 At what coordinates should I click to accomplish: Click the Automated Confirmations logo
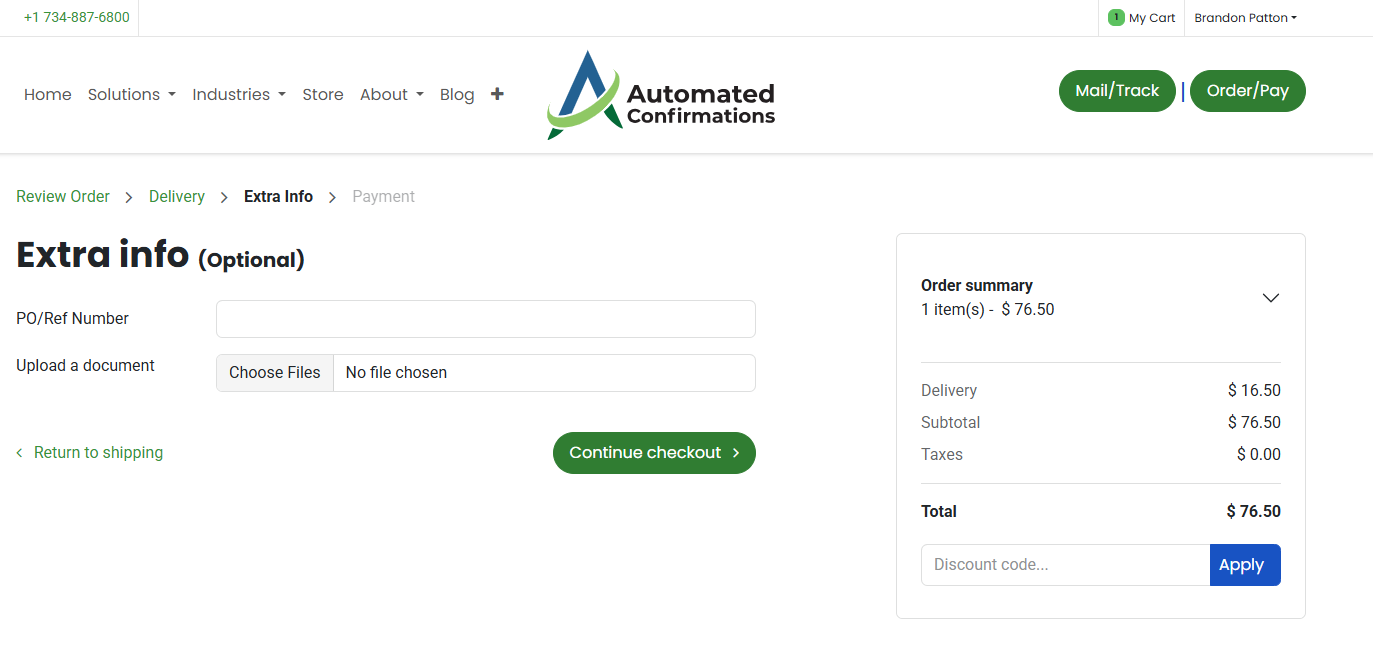coord(661,95)
